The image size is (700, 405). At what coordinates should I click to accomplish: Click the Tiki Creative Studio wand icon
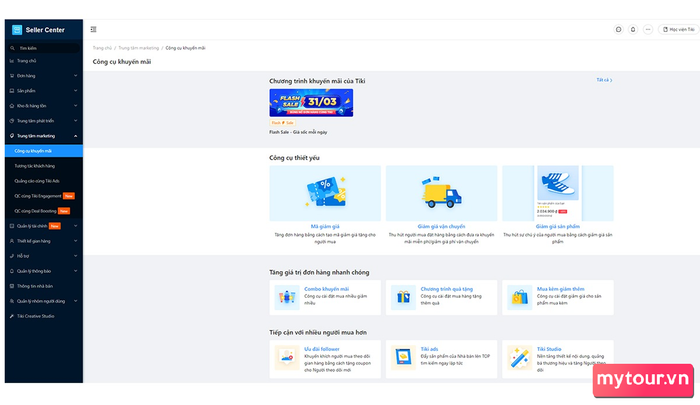pos(12,316)
